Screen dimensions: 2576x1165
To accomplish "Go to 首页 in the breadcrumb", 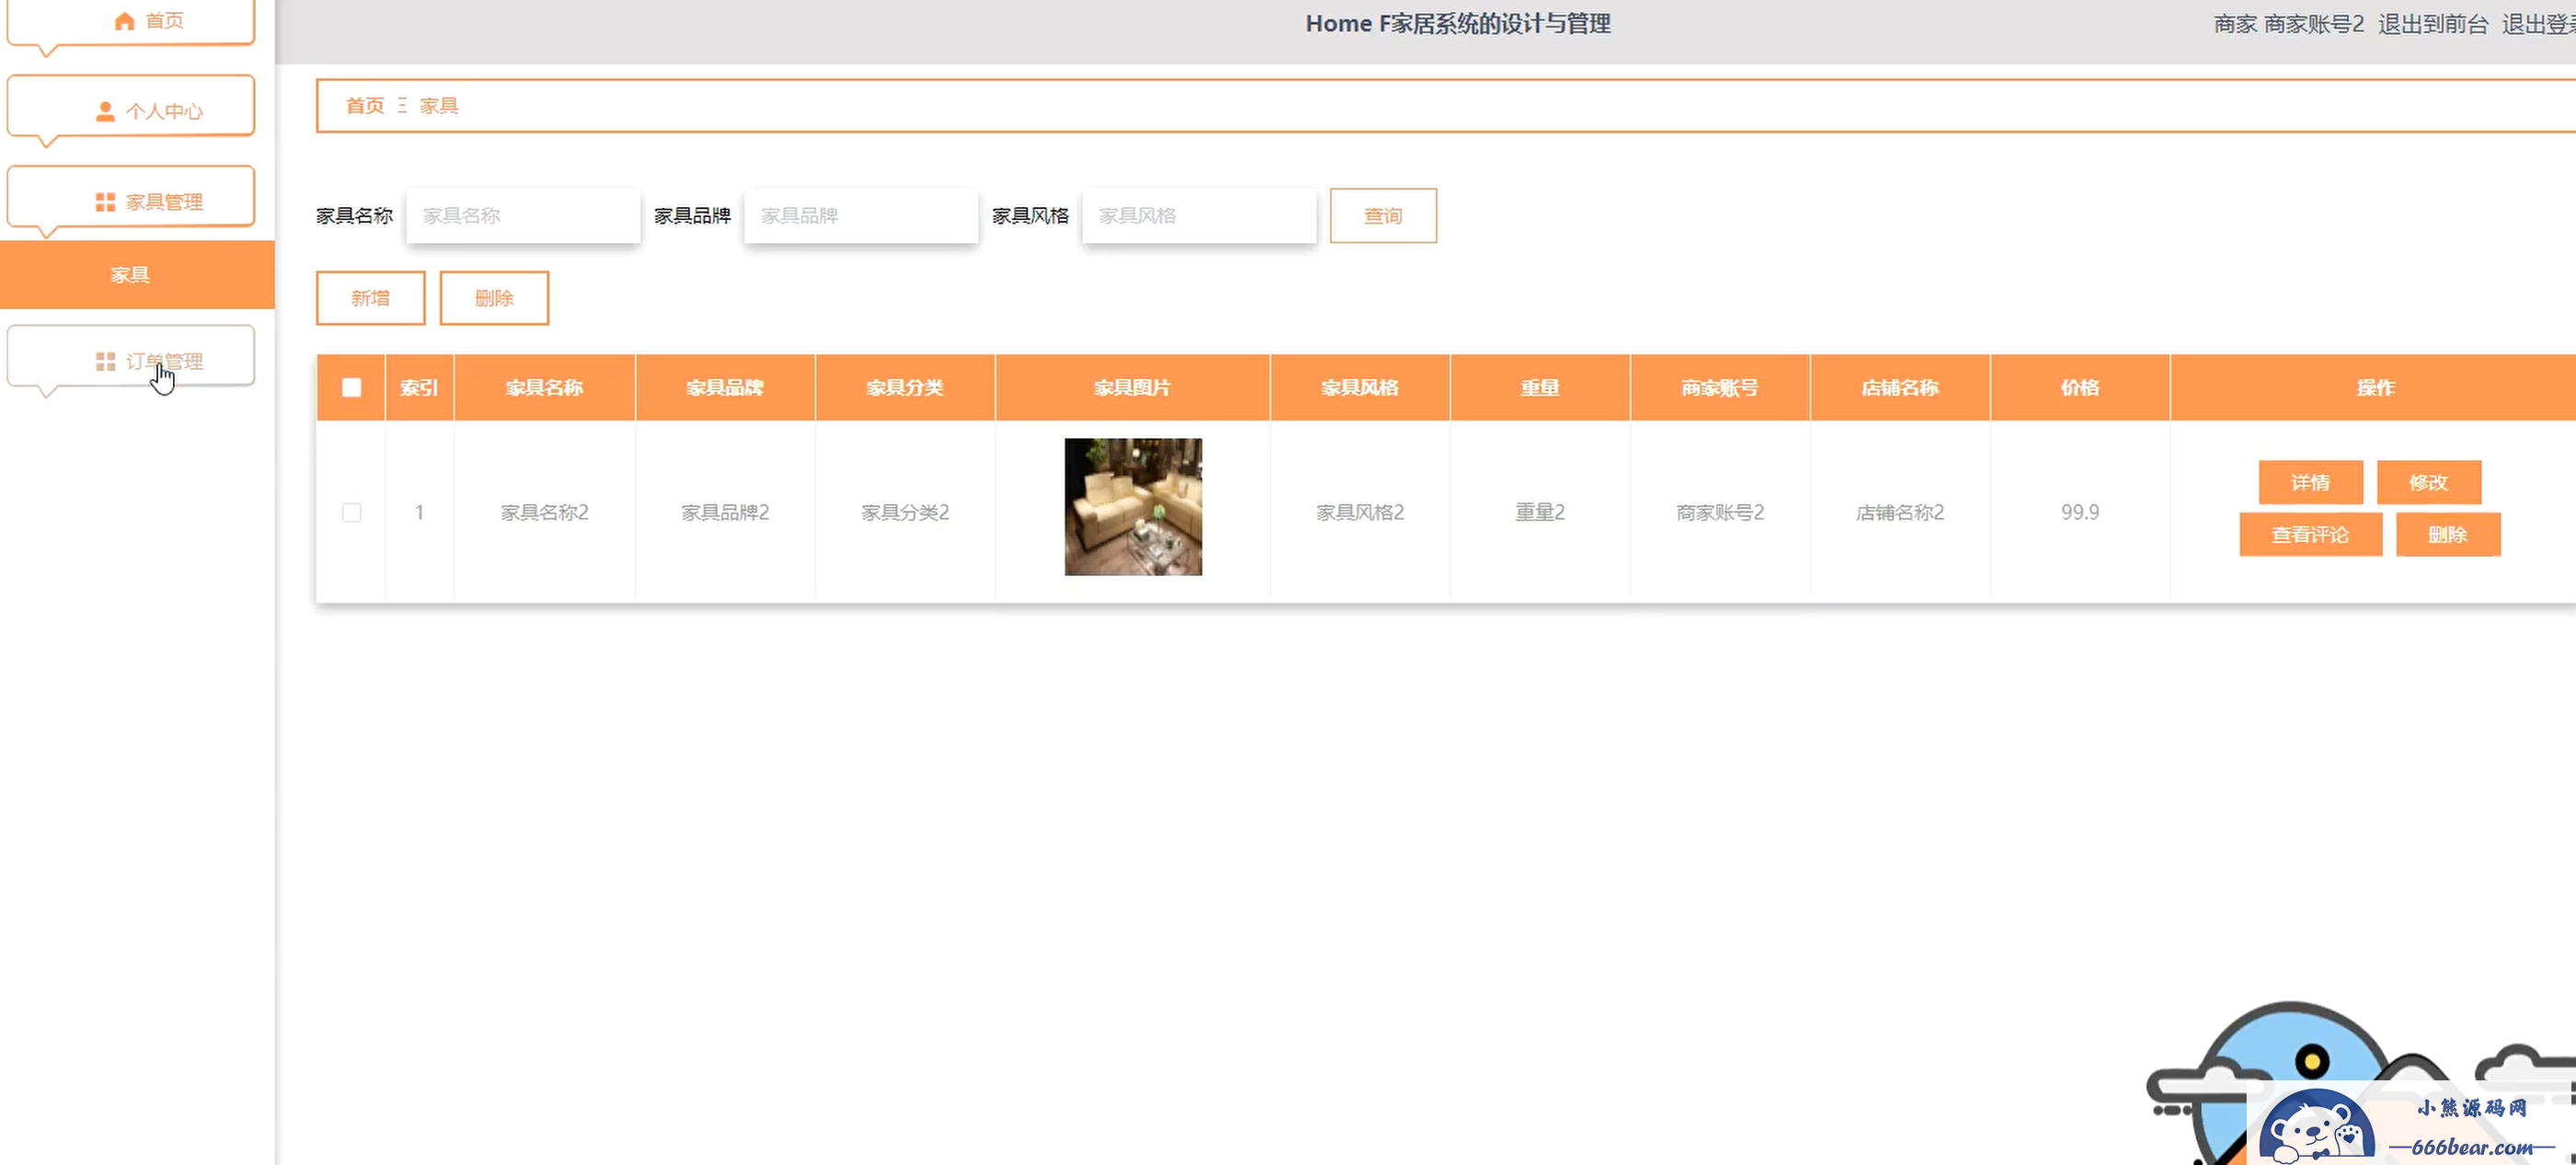I will [x=365, y=106].
